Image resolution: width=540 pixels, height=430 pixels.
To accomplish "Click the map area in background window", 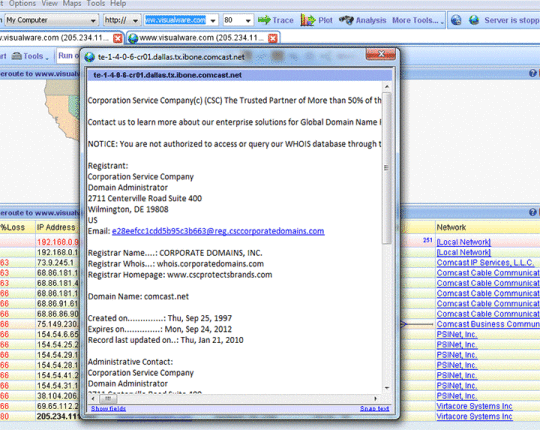I will (62, 110).
